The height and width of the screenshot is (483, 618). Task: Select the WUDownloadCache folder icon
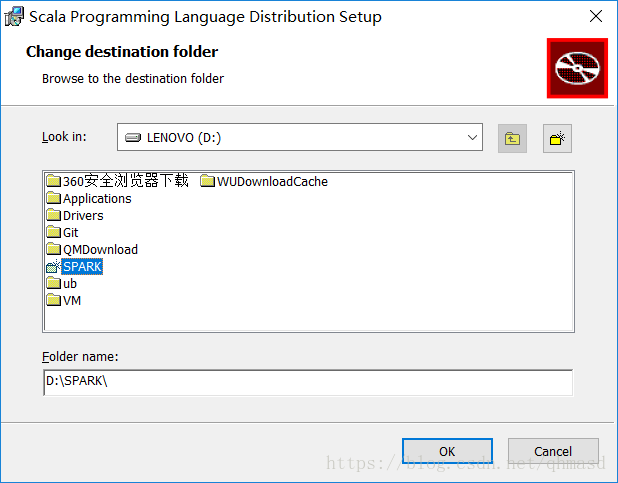[x=208, y=181]
